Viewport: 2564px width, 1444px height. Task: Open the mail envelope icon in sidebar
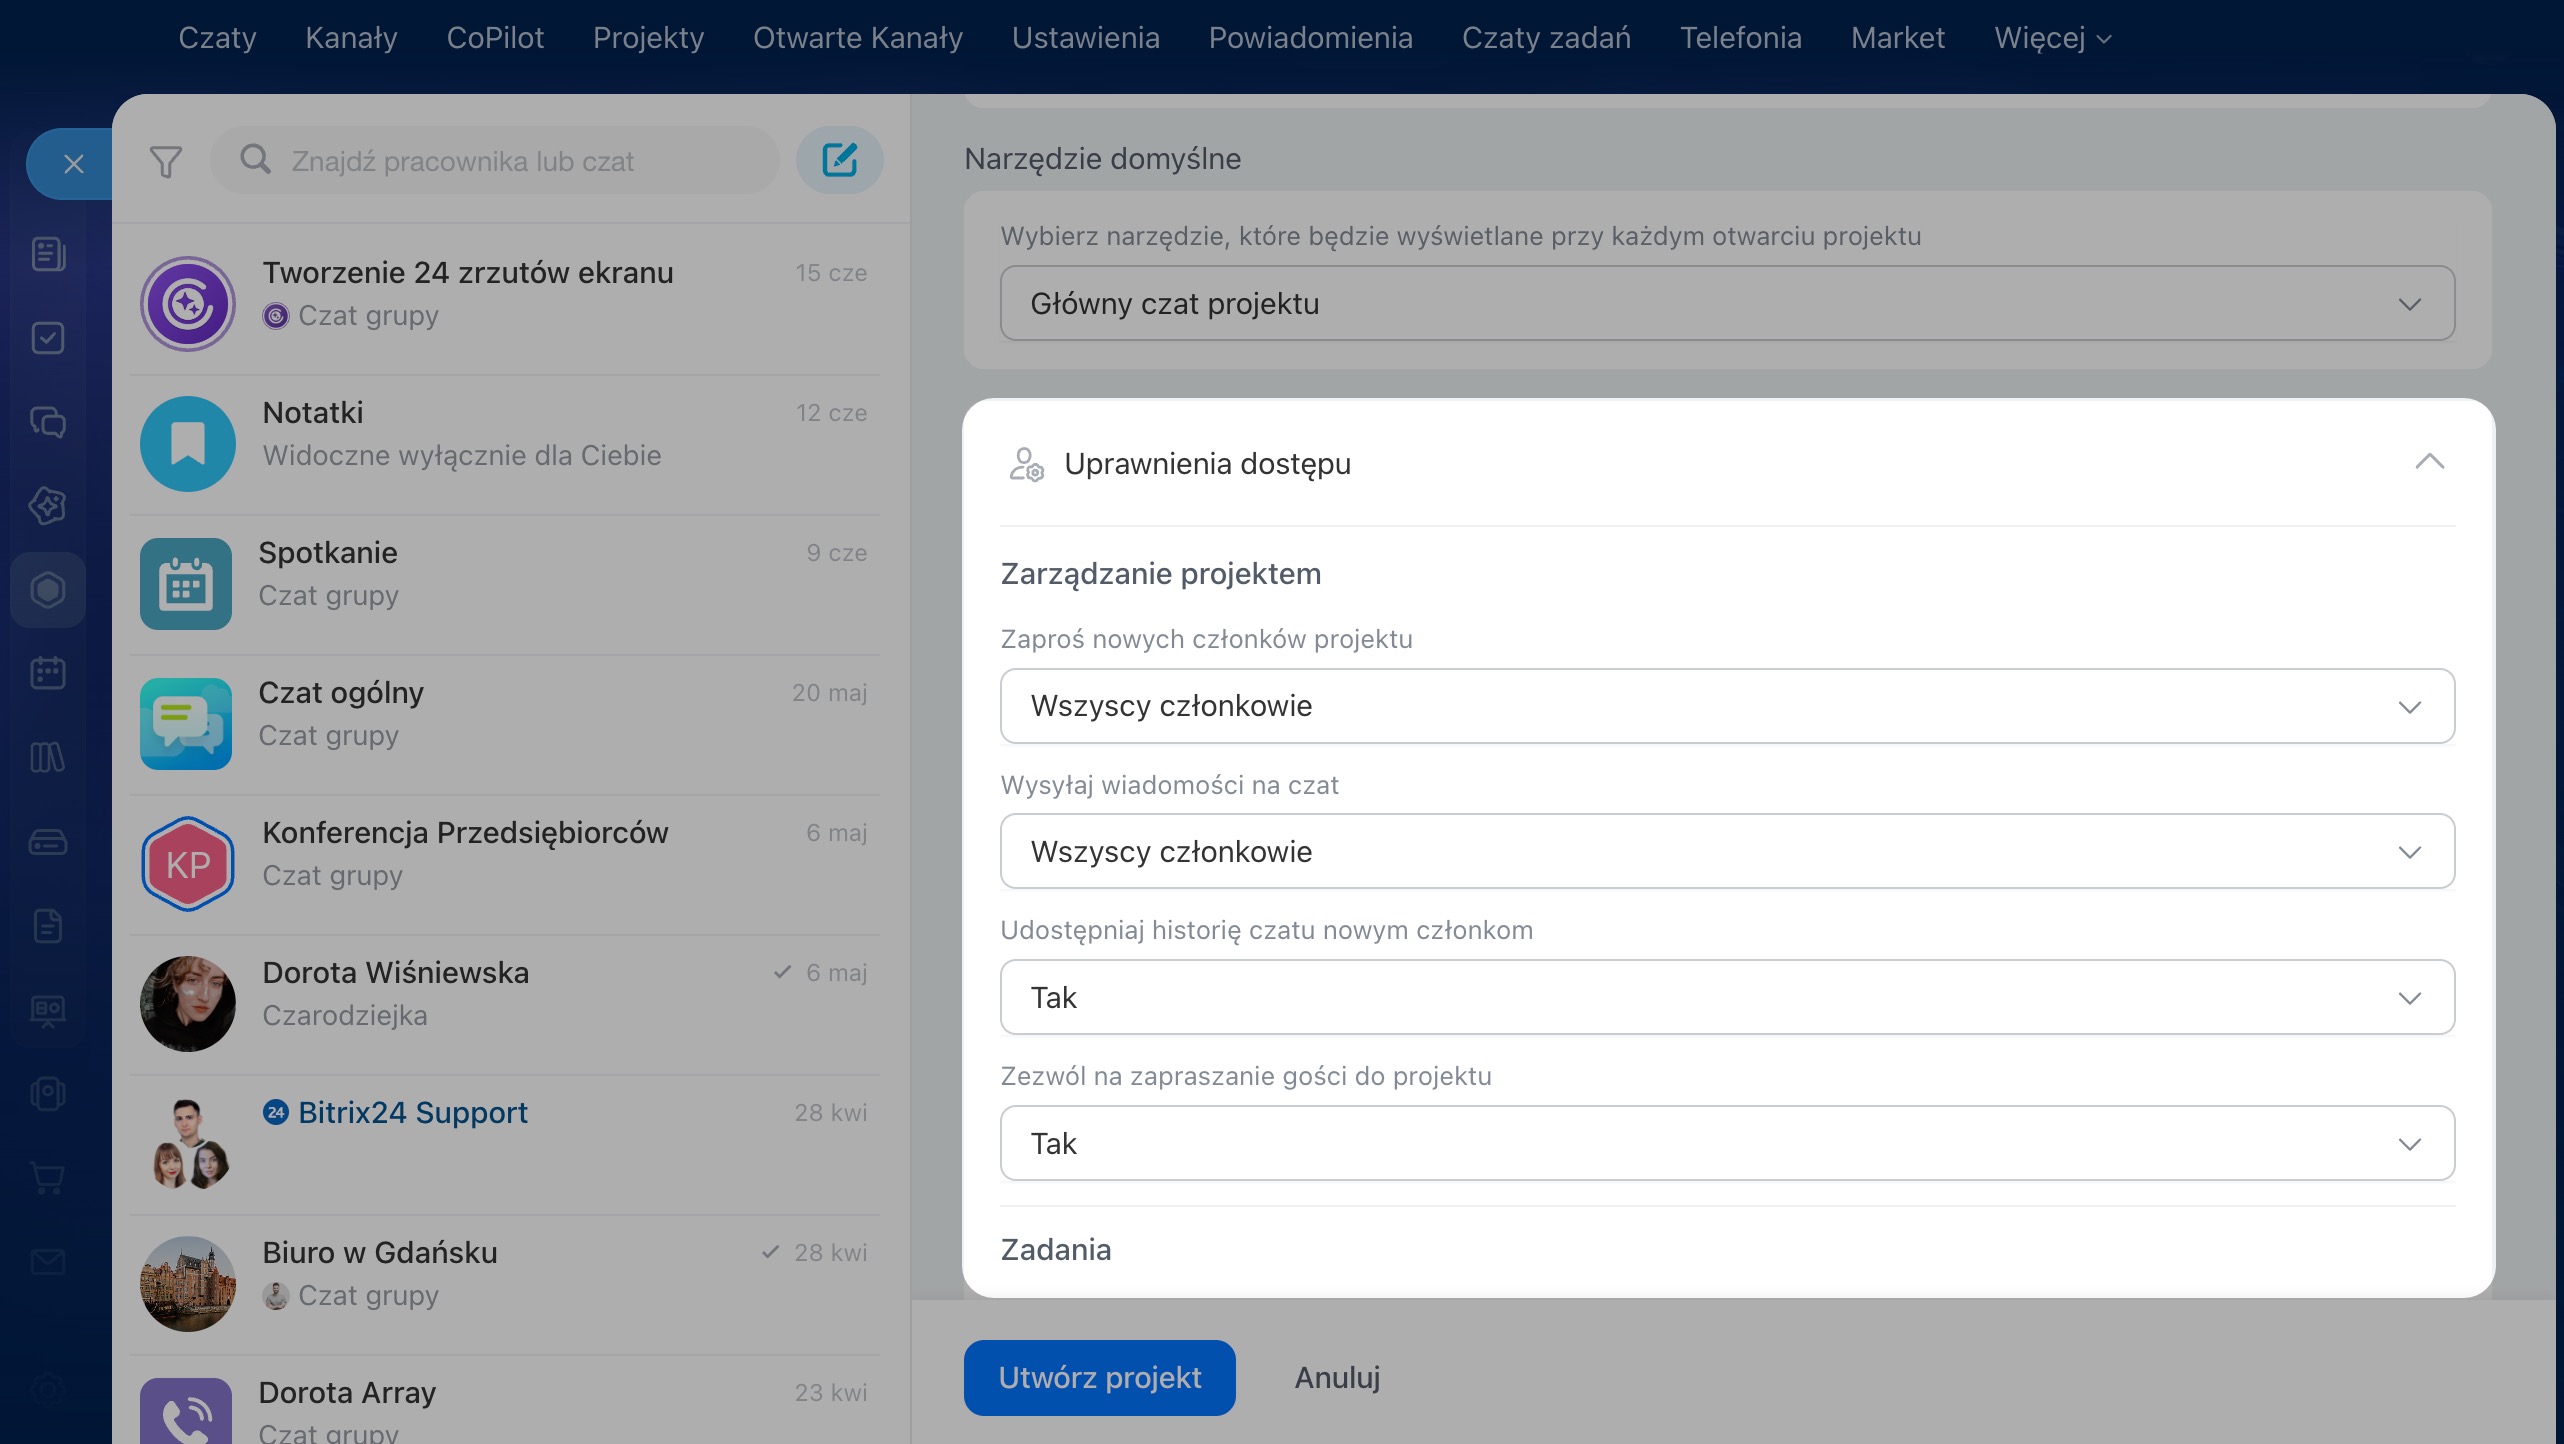48,1262
